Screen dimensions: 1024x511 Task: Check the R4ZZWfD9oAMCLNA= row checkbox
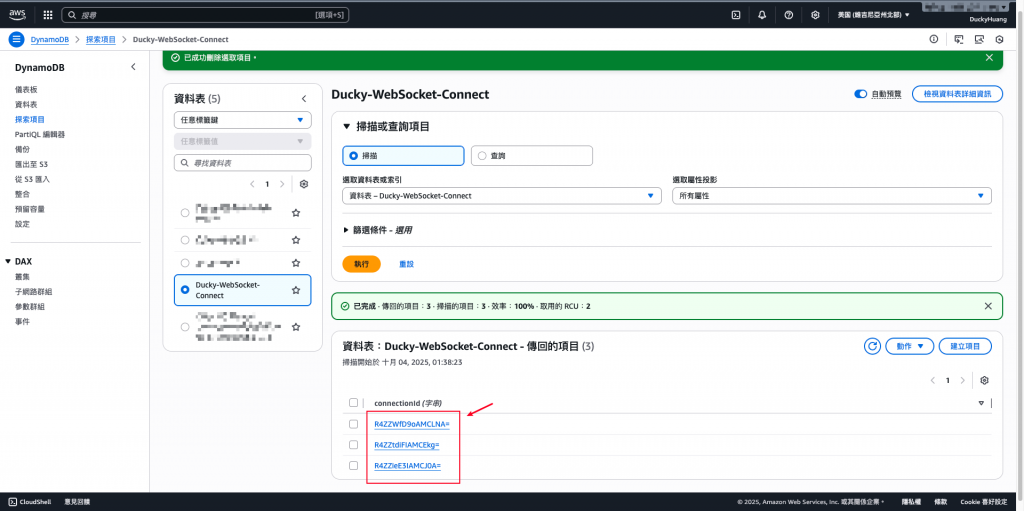coord(353,424)
